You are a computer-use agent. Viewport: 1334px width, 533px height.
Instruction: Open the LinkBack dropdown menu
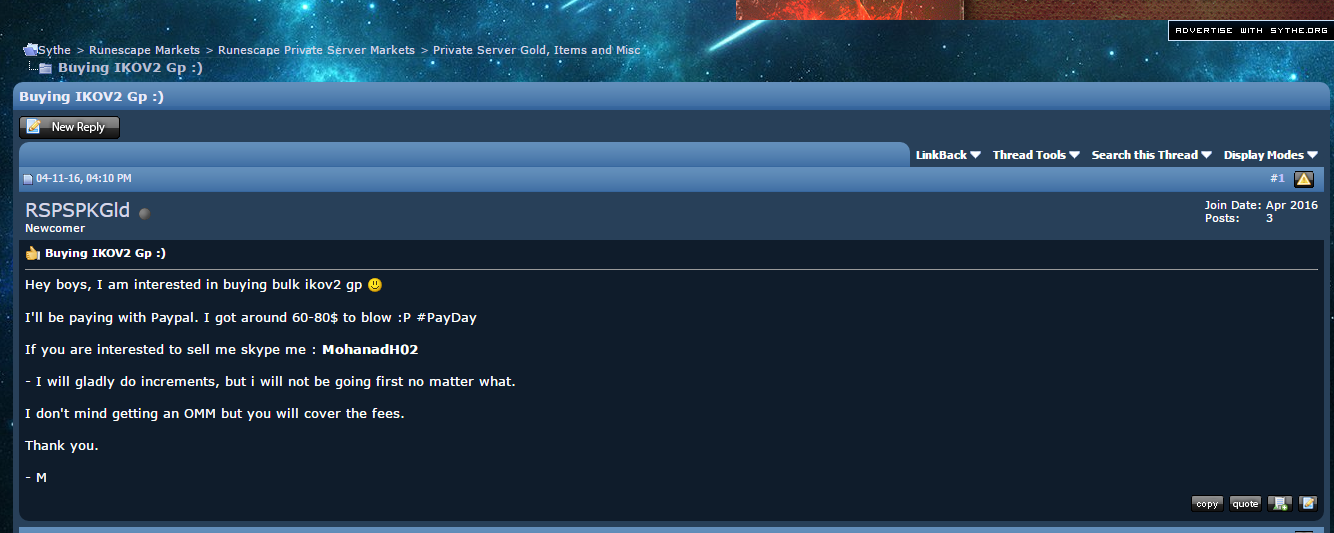(x=948, y=155)
